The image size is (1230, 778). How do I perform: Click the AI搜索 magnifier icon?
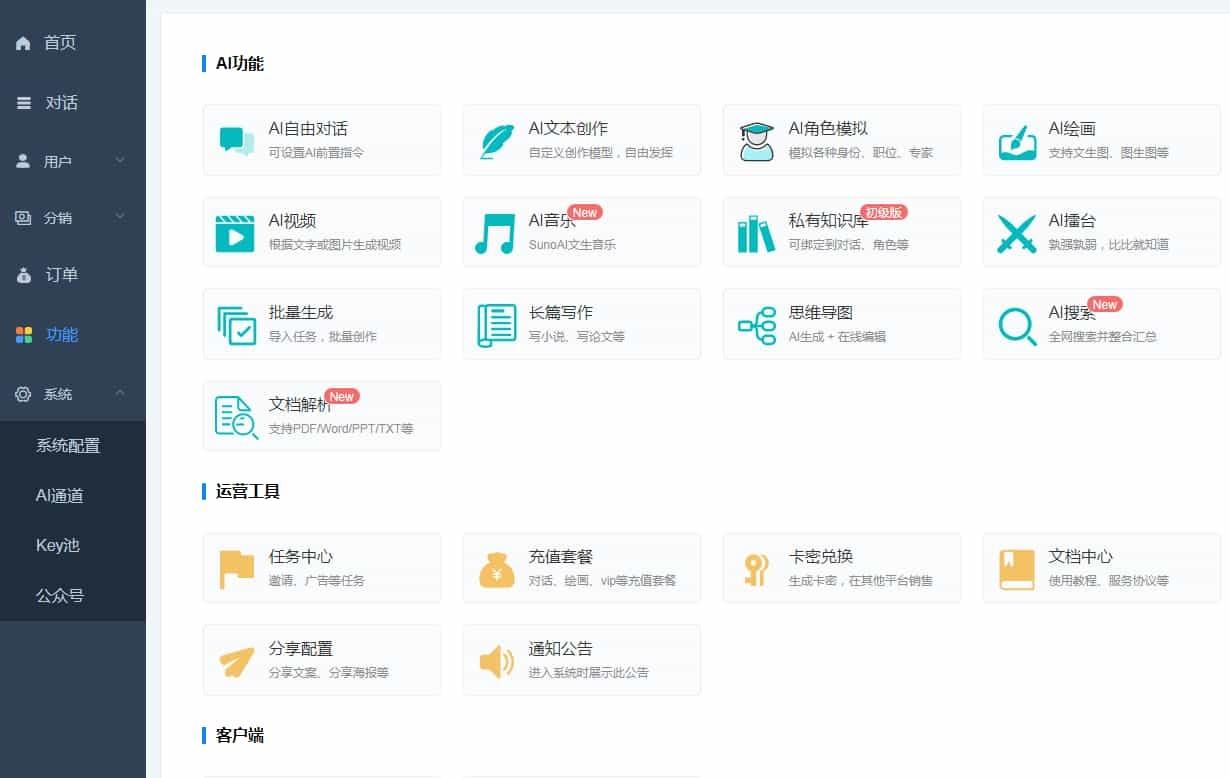(x=1017, y=326)
